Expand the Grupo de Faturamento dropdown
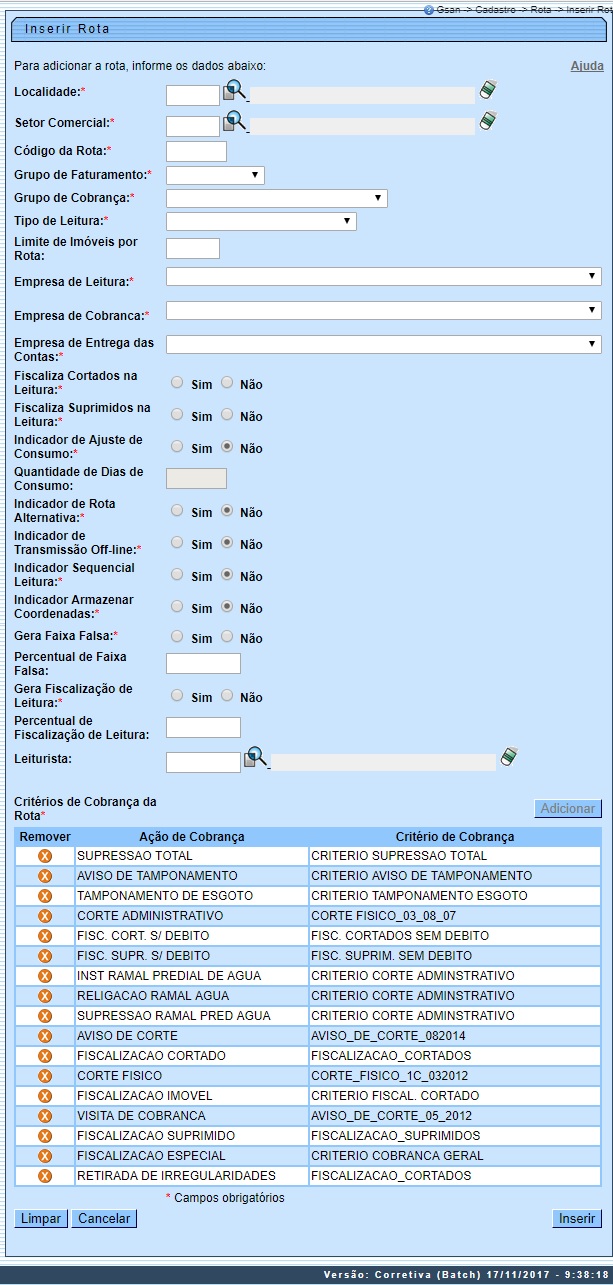 point(215,175)
